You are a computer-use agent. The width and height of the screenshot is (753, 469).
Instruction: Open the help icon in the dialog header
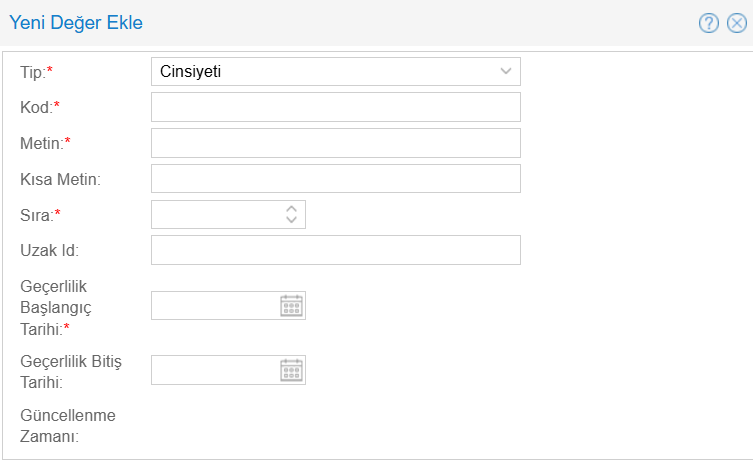click(x=709, y=23)
